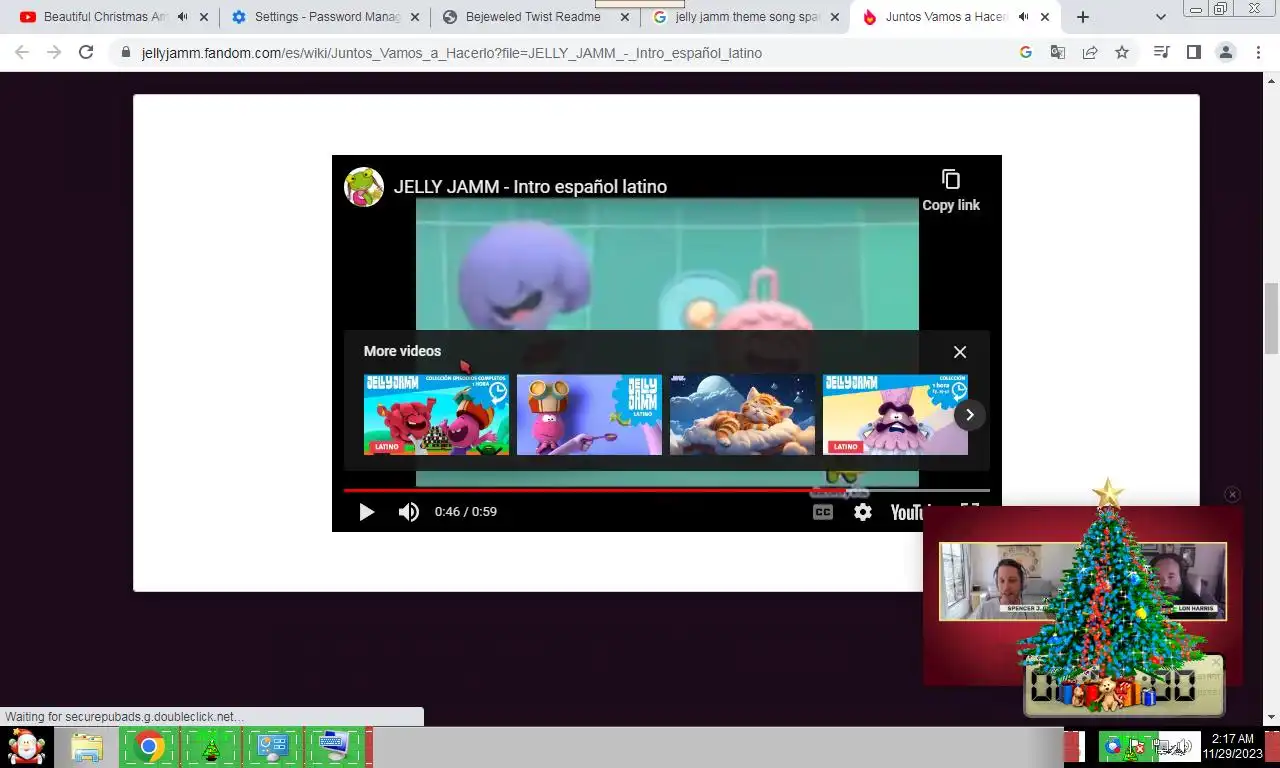
Task: View site information lock icon
Action: point(125,53)
